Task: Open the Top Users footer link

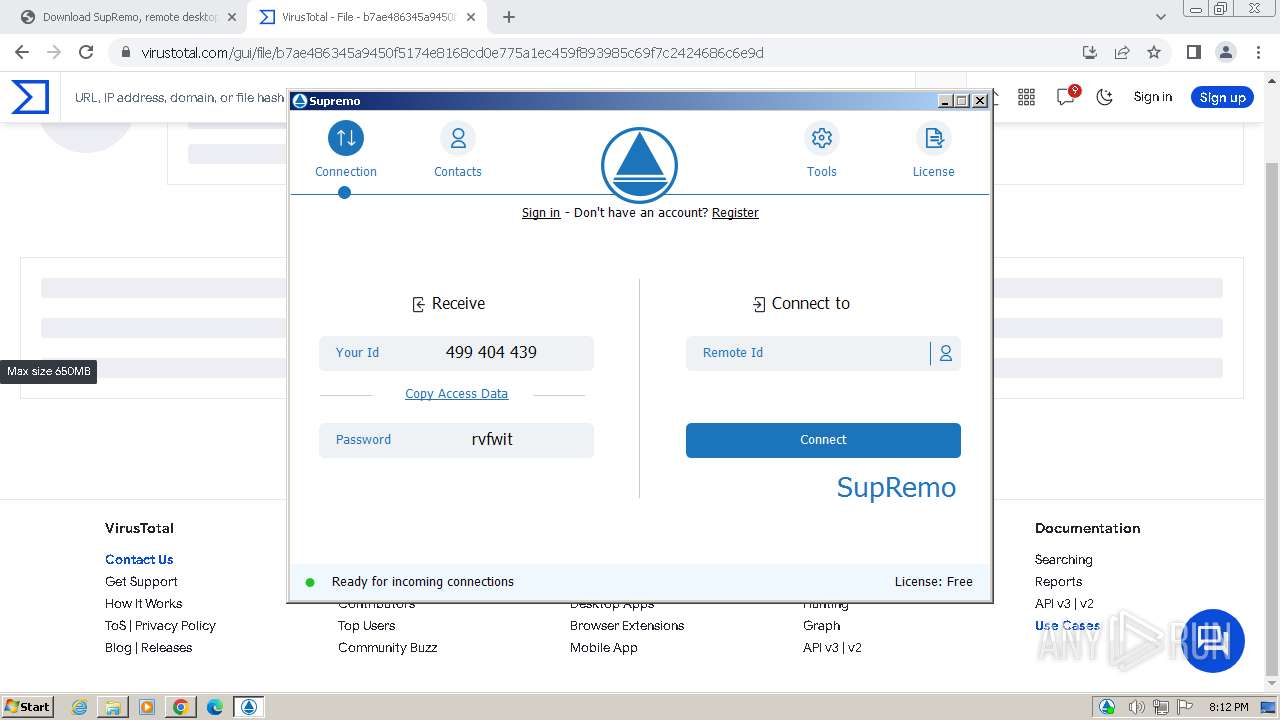Action: click(x=366, y=626)
